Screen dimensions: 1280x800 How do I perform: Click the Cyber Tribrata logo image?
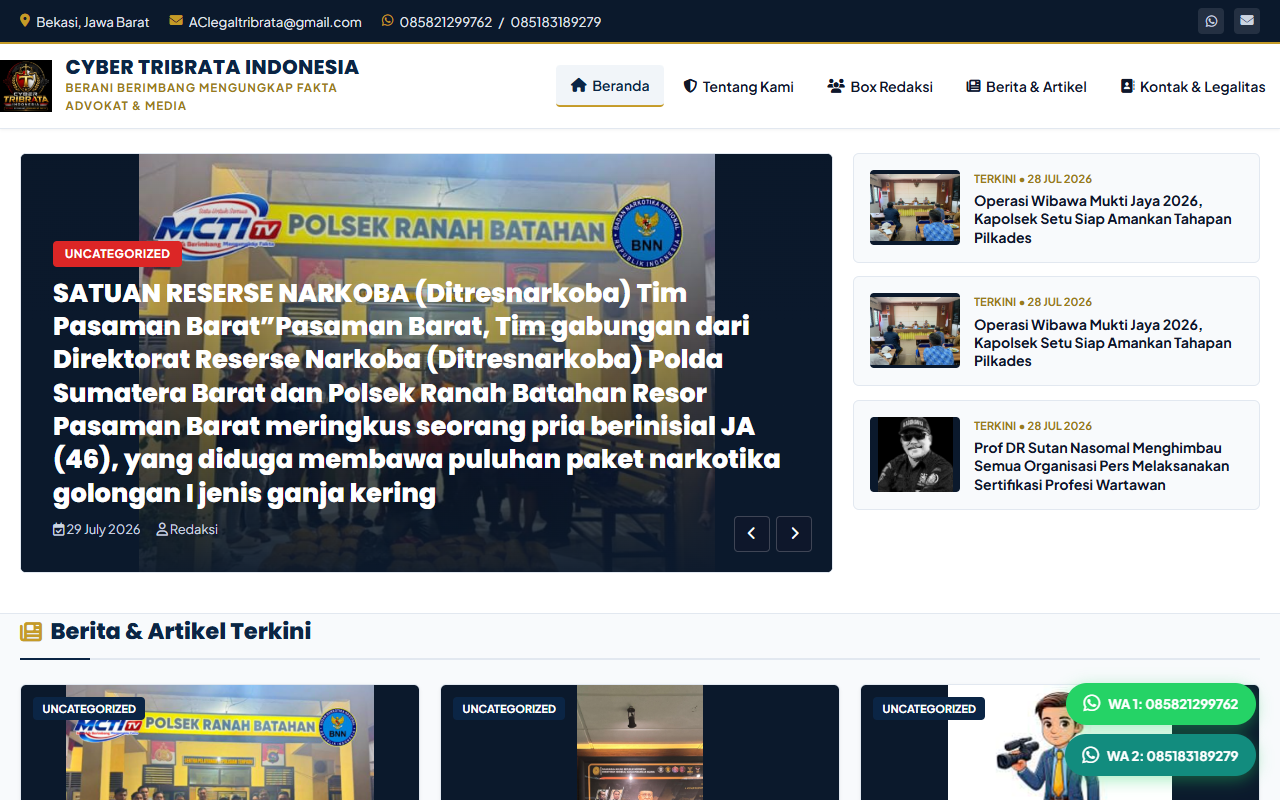coord(26,86)
